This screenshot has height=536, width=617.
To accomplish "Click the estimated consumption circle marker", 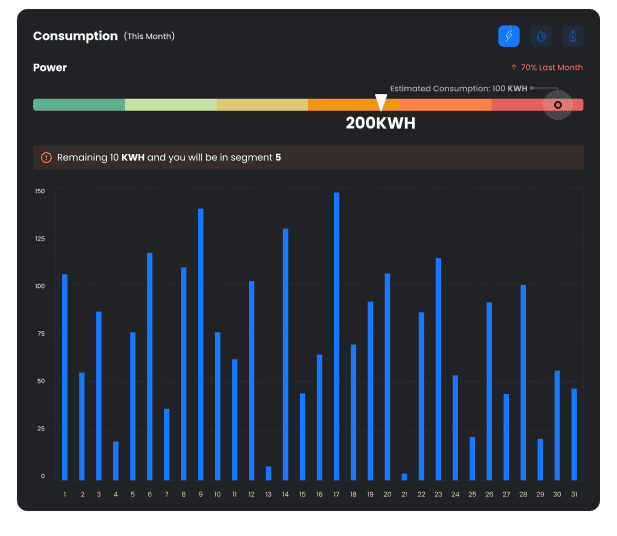I will (x=558, y=105).
